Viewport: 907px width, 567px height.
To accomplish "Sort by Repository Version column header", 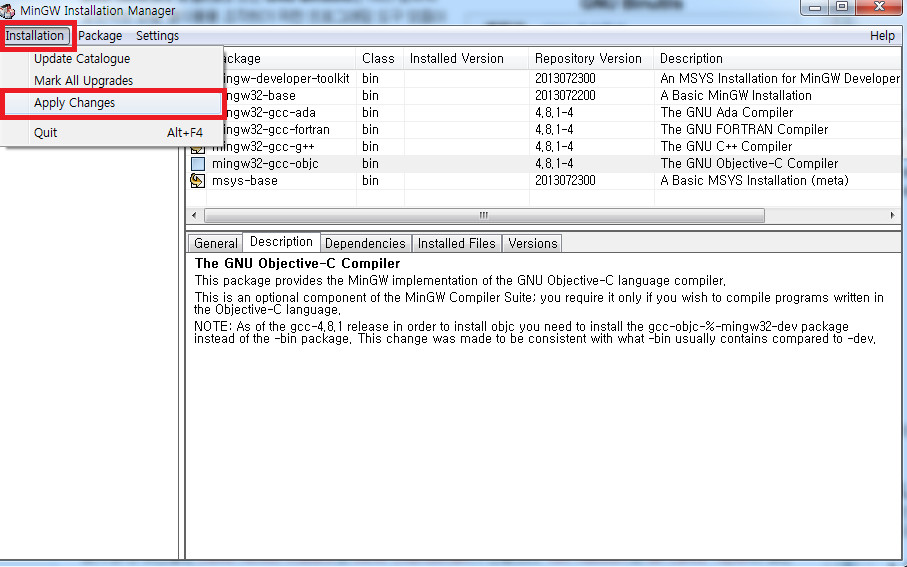I will click(x=591, y=58).
